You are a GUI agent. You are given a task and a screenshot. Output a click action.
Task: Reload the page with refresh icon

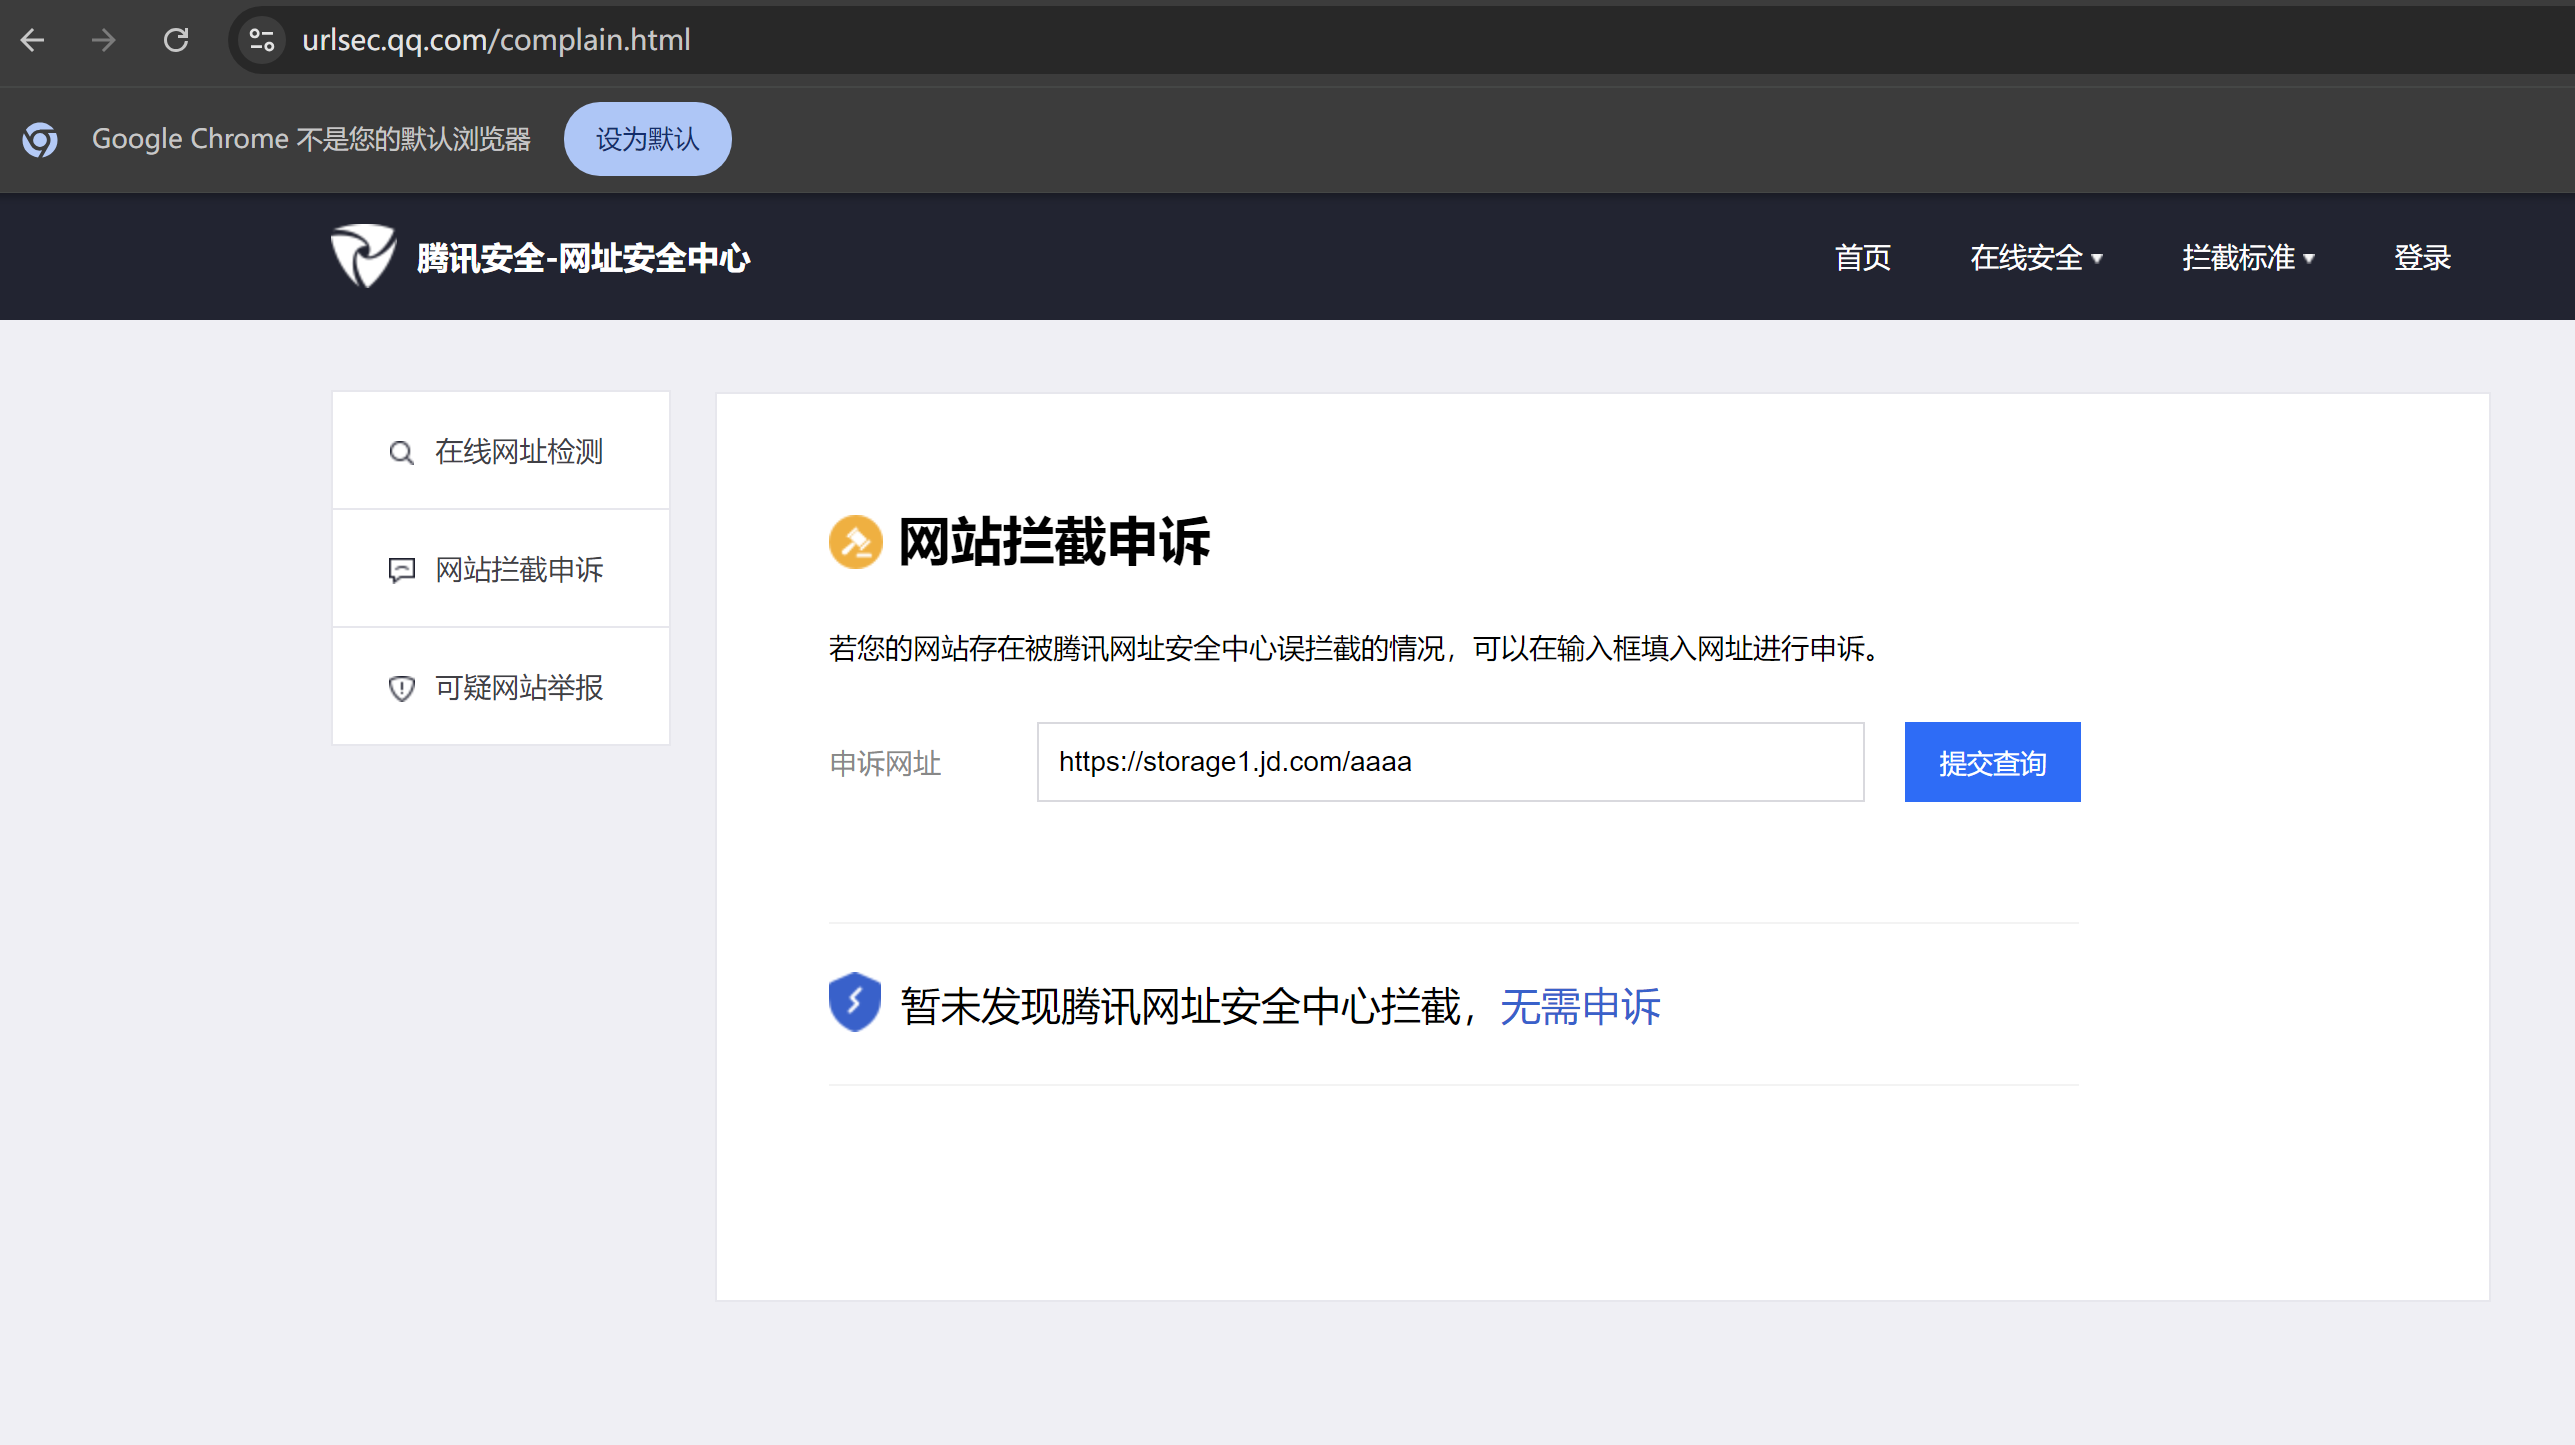coord(176,40)
